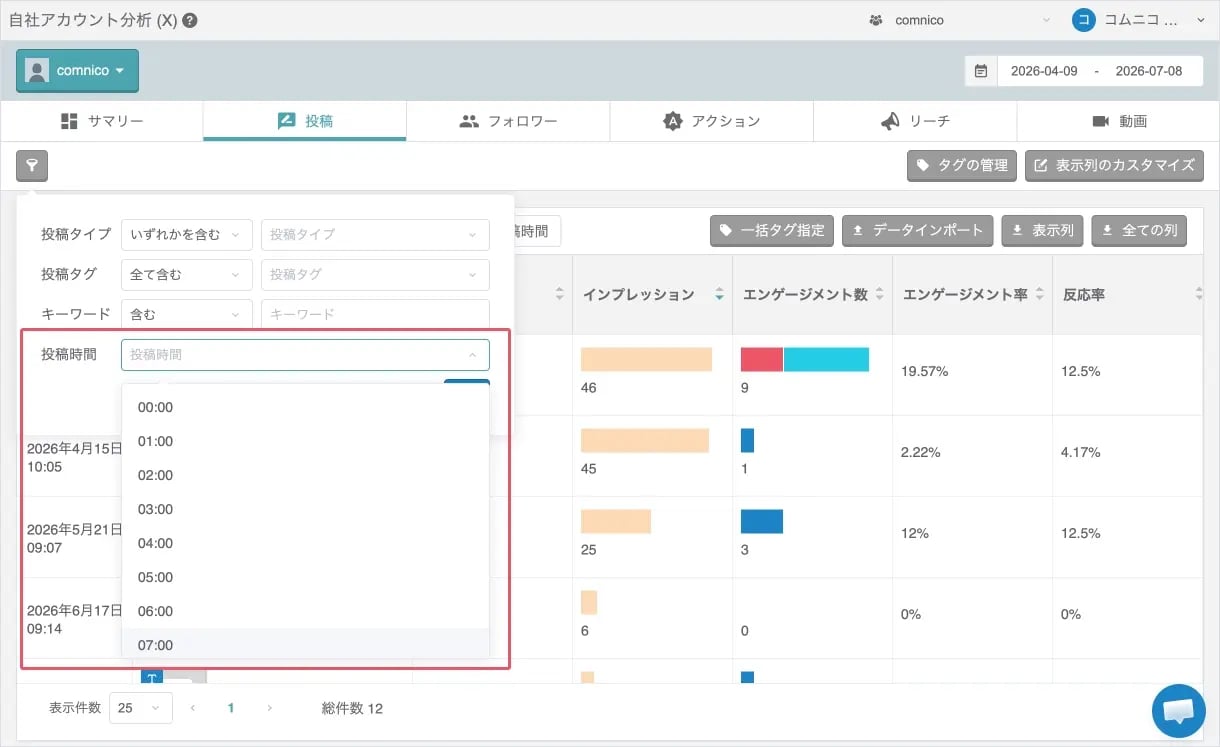The width and height of the screenshot is (1220, 747).
Task: Sort by エンゲージメント数 column arrows
Action: pyautogui.click(x=879, y=295)
